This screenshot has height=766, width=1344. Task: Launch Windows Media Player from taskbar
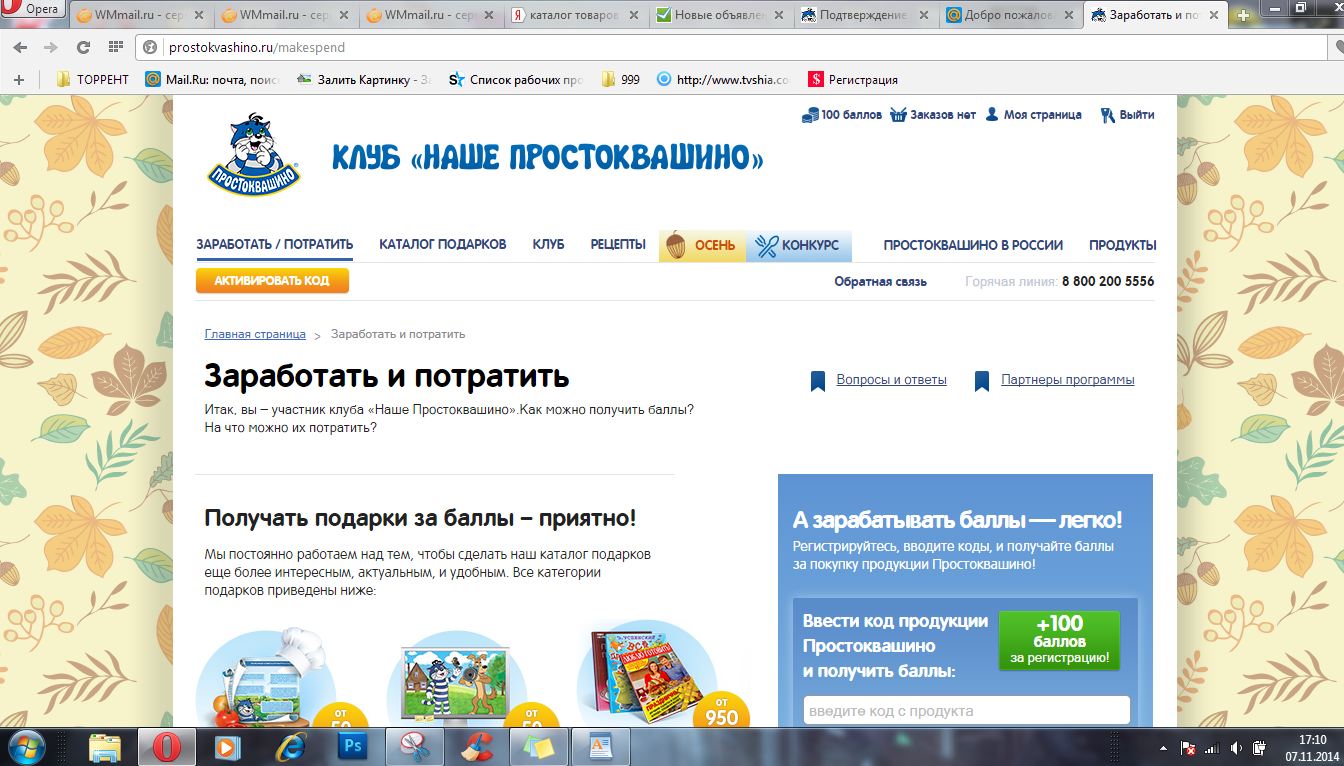point(229,747)
